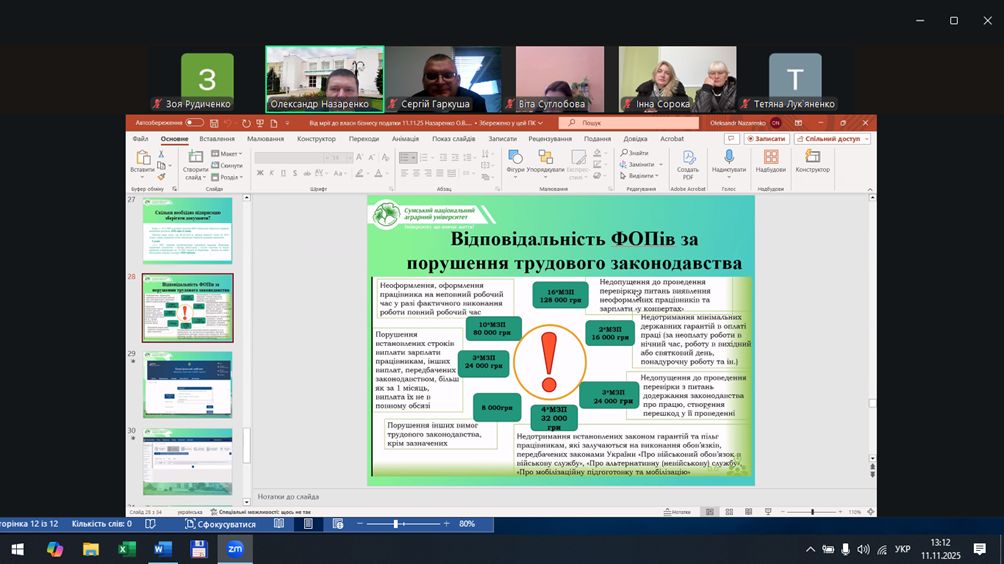Open the Section (Розділ) dropdown
This screenshot has height=564, width=1004.
[x=226, y=177]
